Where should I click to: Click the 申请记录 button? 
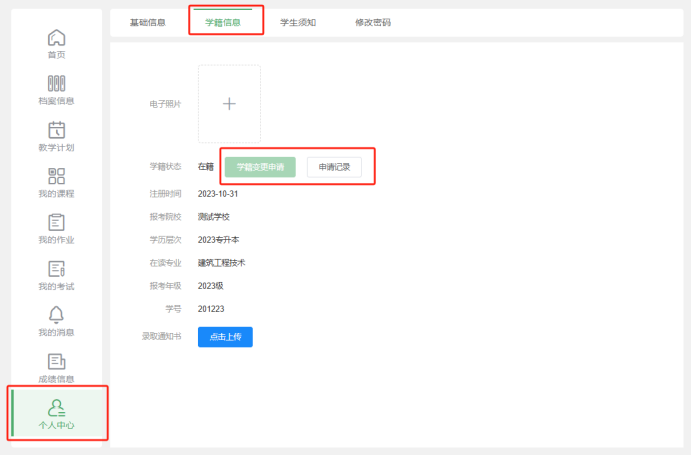tap(334, 167)
